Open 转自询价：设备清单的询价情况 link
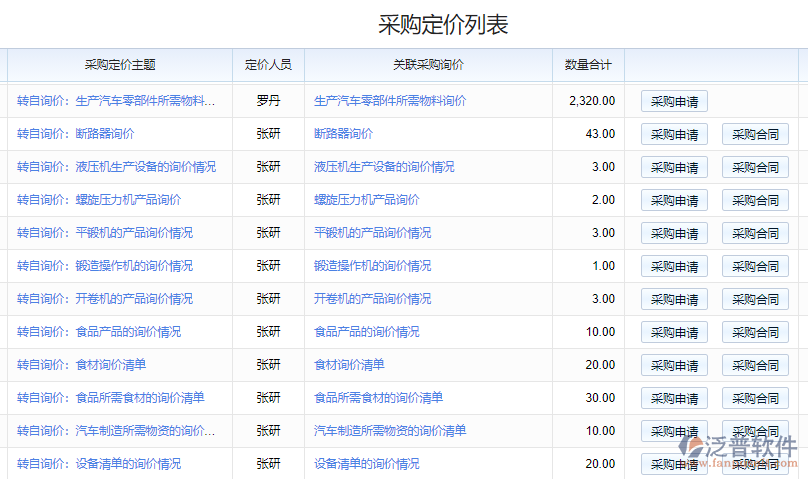 point(99,464)
